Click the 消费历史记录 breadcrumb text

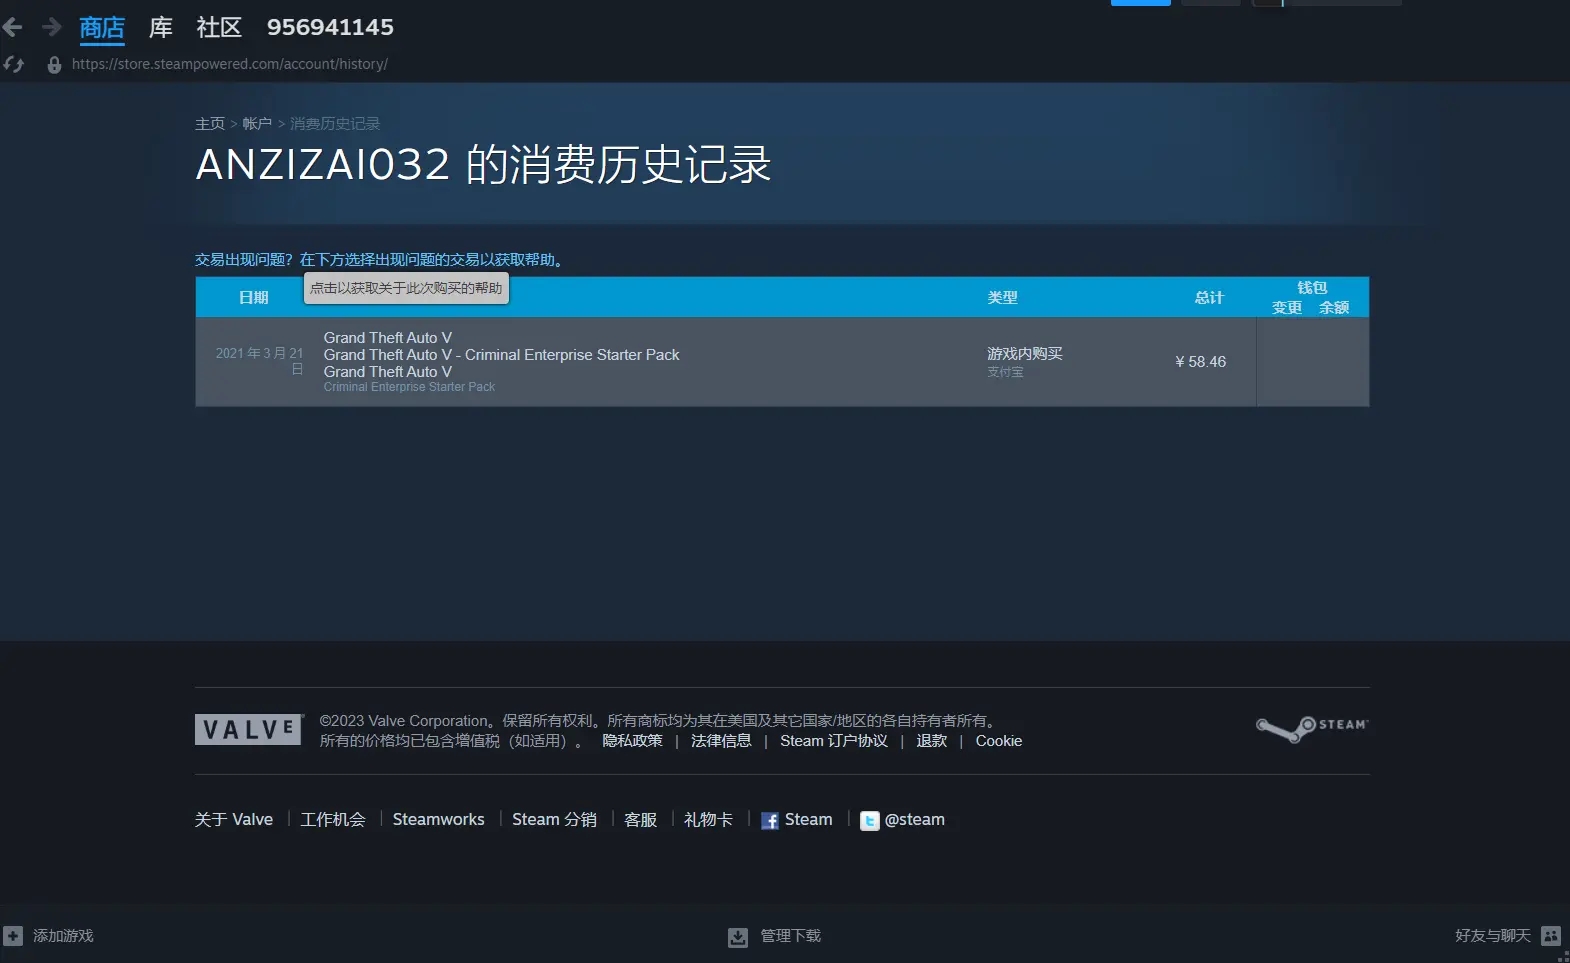point(335,124)
